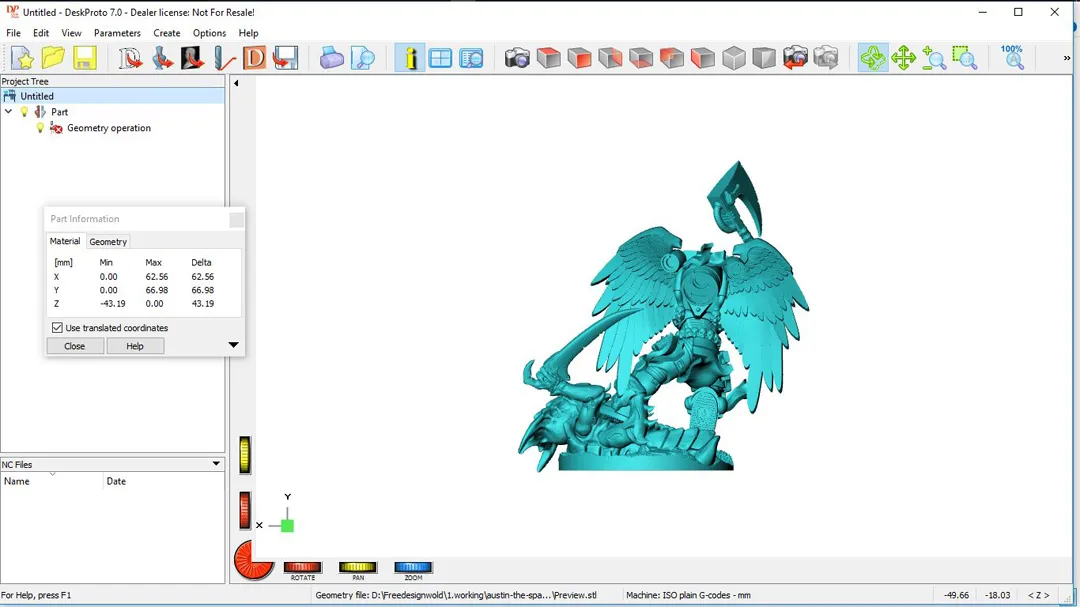Image resolution: width=1080 pixels, height=607 pixels.
Task: Click the write NC program floppy icon
Action: coord(285,58)
